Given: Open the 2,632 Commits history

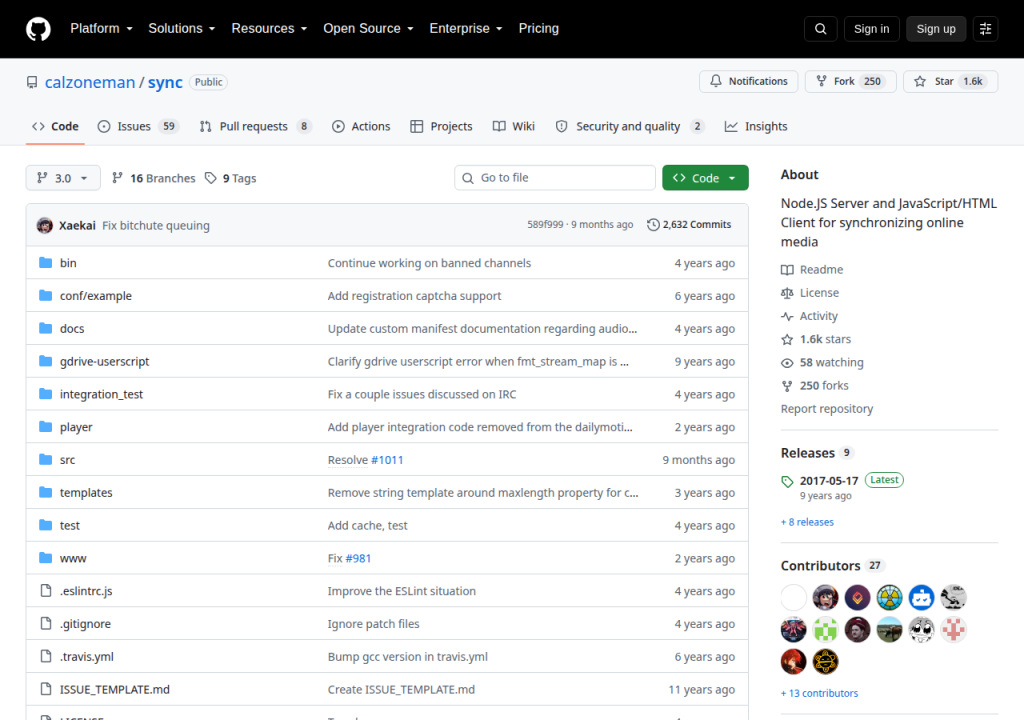Looking at the screenshot, I should tap(689, 225).
